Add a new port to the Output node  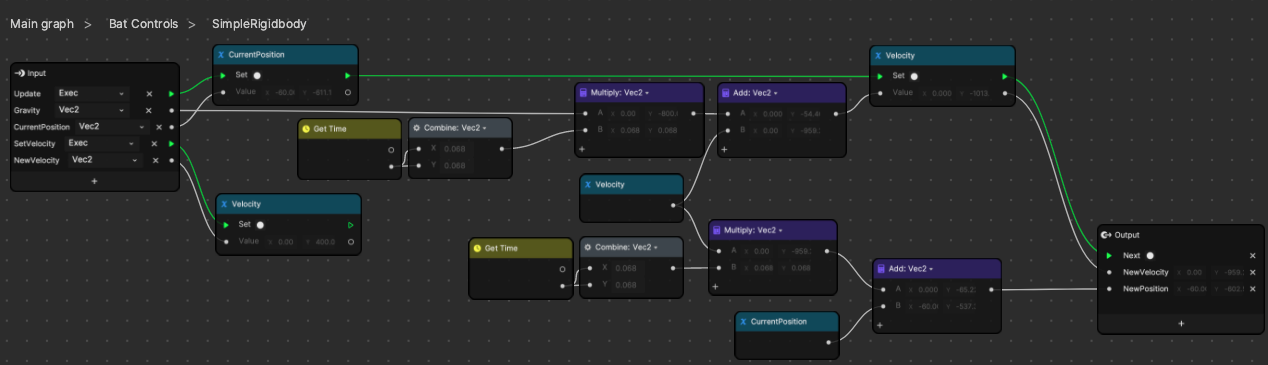tap(1181, 323)
